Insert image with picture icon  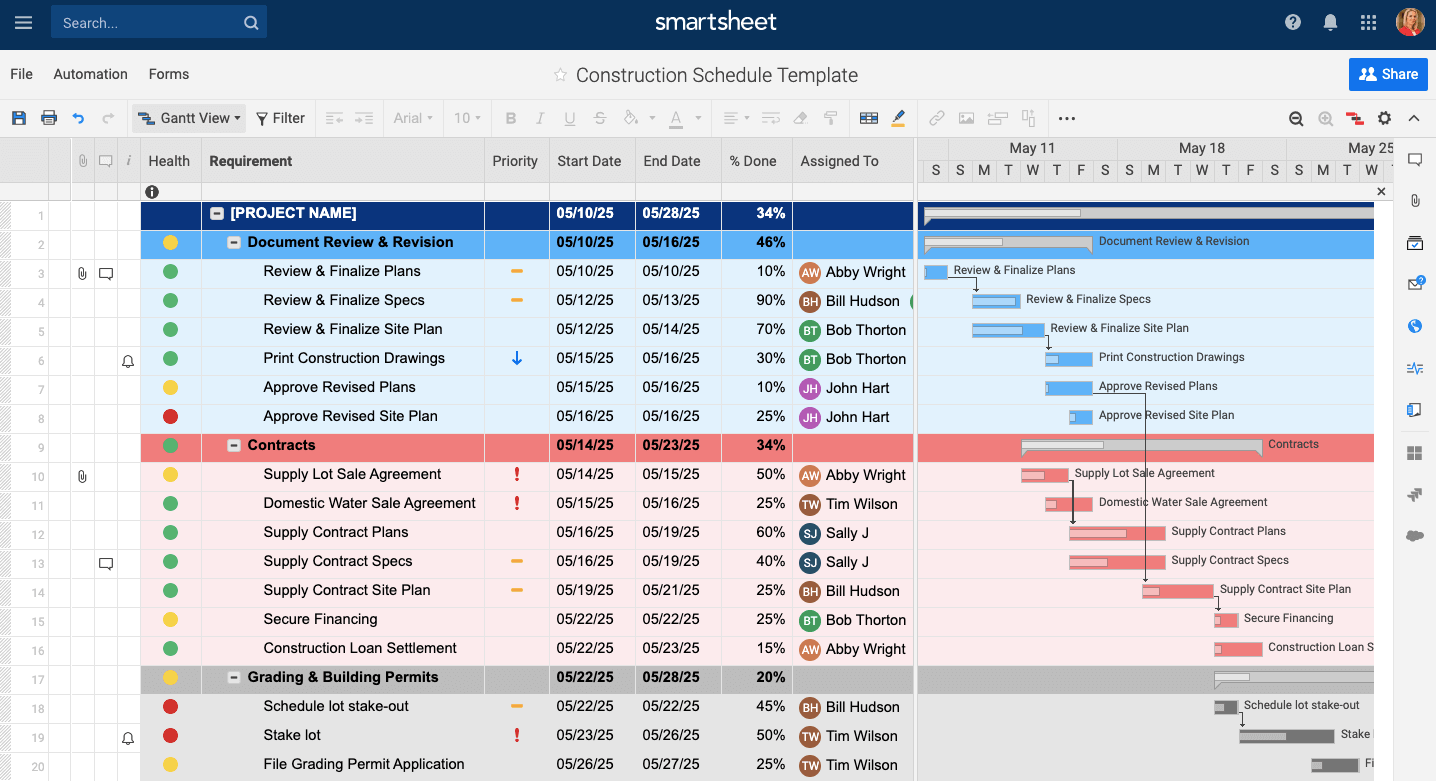click(x=966, y=118)
